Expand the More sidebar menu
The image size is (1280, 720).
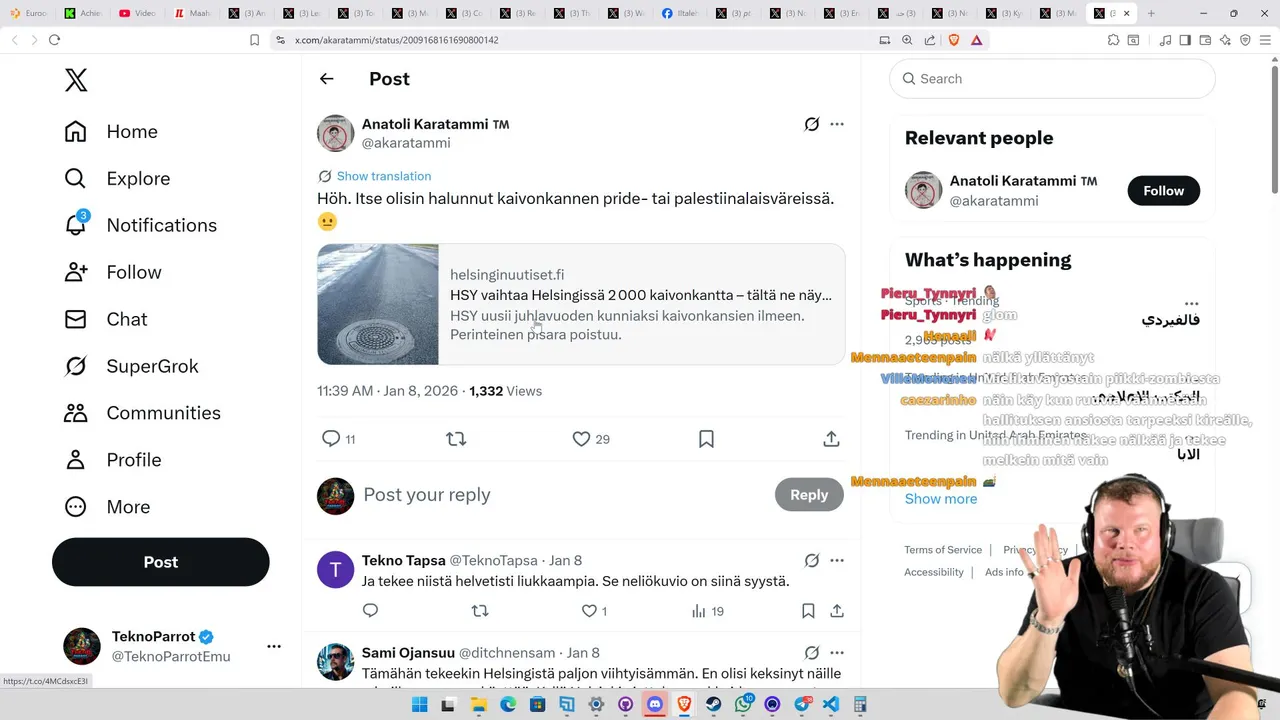tap(107, 507)
